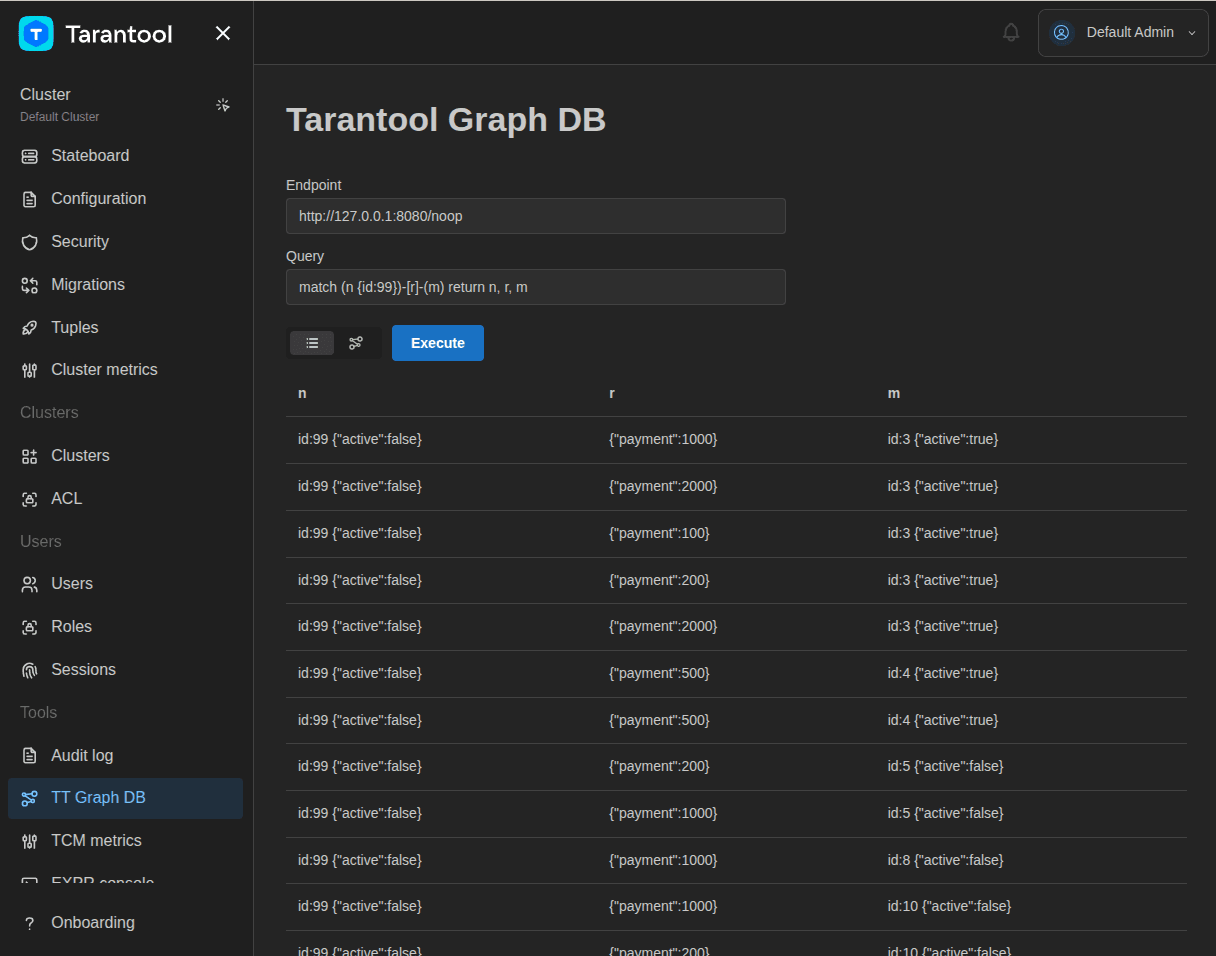Open the Clusters page
Screen dimensions: 1216x956
(125, 456)
